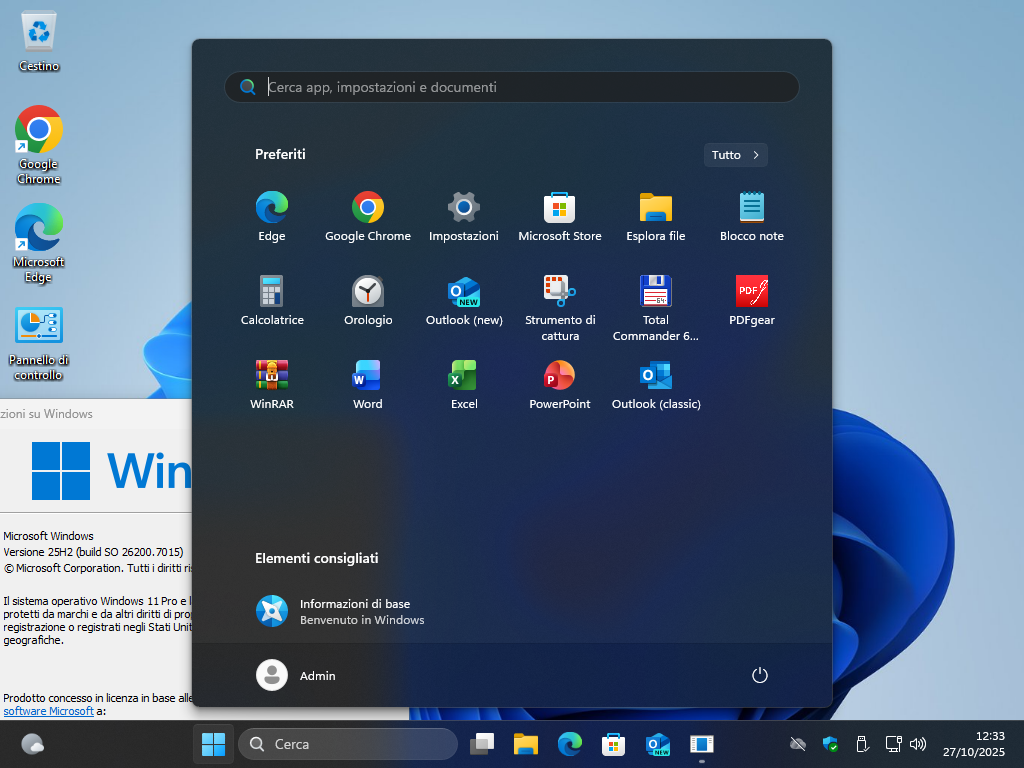Viewport: 1024px width, 768px height.
Task: Open the Admin user account menu
Action: (296, 675)
